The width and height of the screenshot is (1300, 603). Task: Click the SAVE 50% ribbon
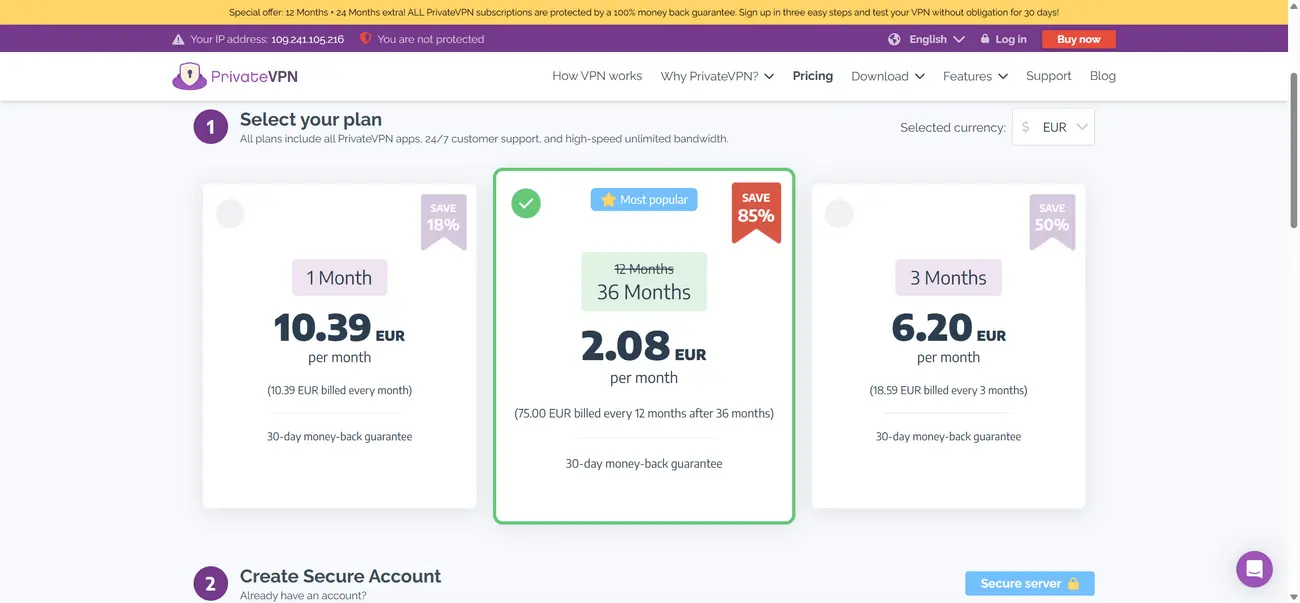pos(1052,220)
